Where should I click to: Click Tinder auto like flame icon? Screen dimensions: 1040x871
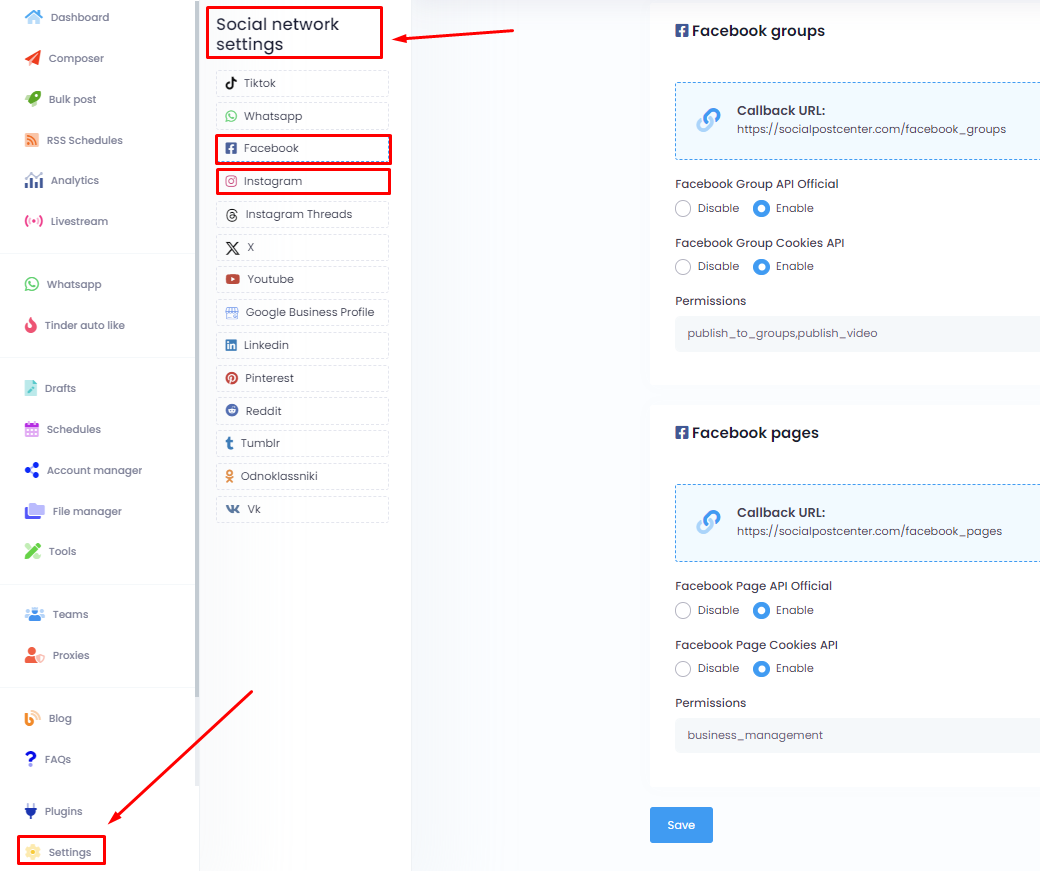tap(32, 325)
